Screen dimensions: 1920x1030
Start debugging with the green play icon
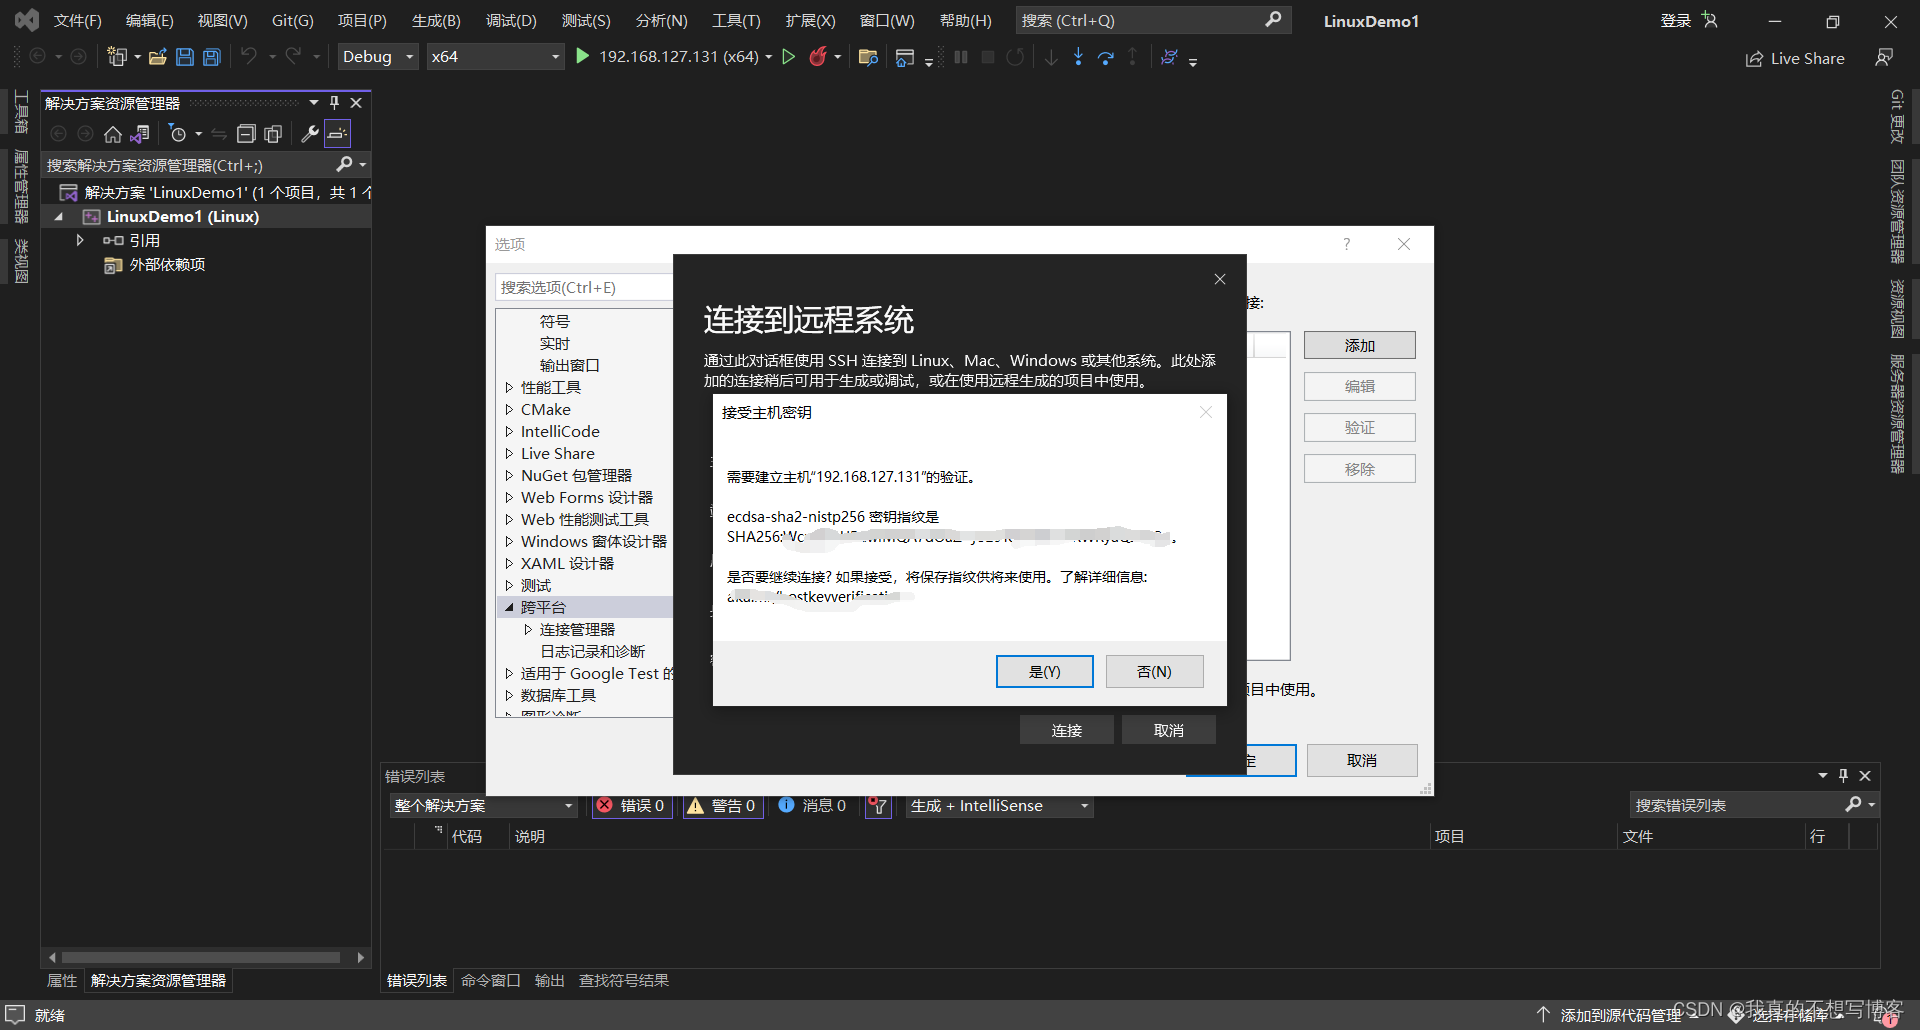[583, 57]
